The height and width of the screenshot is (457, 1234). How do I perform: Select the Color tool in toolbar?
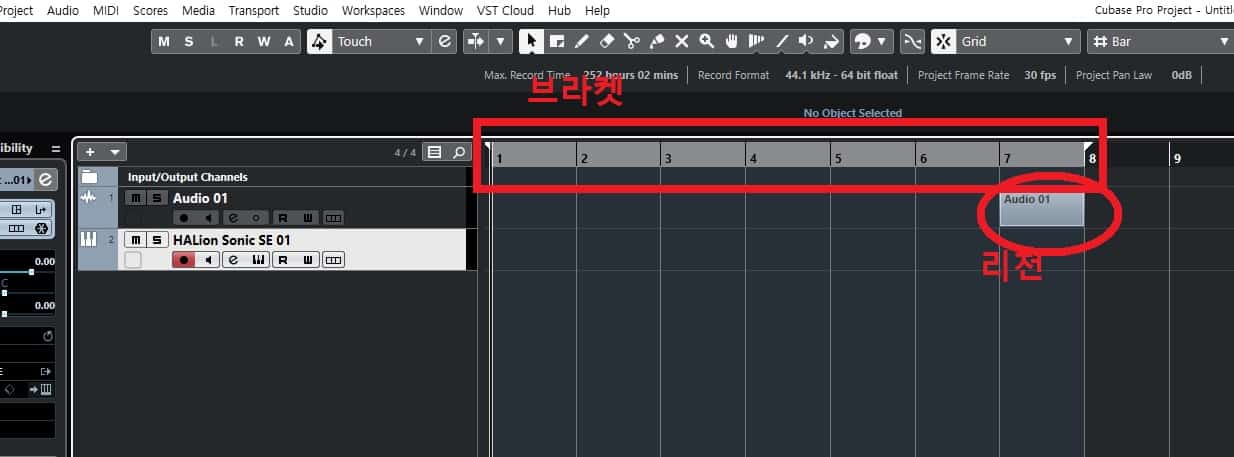pyautogui.click(x=832, y=41)
